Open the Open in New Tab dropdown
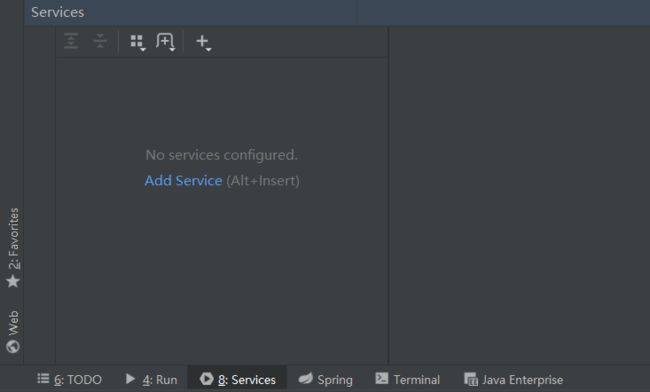The image size is (650, 392). tap(165, 42)
